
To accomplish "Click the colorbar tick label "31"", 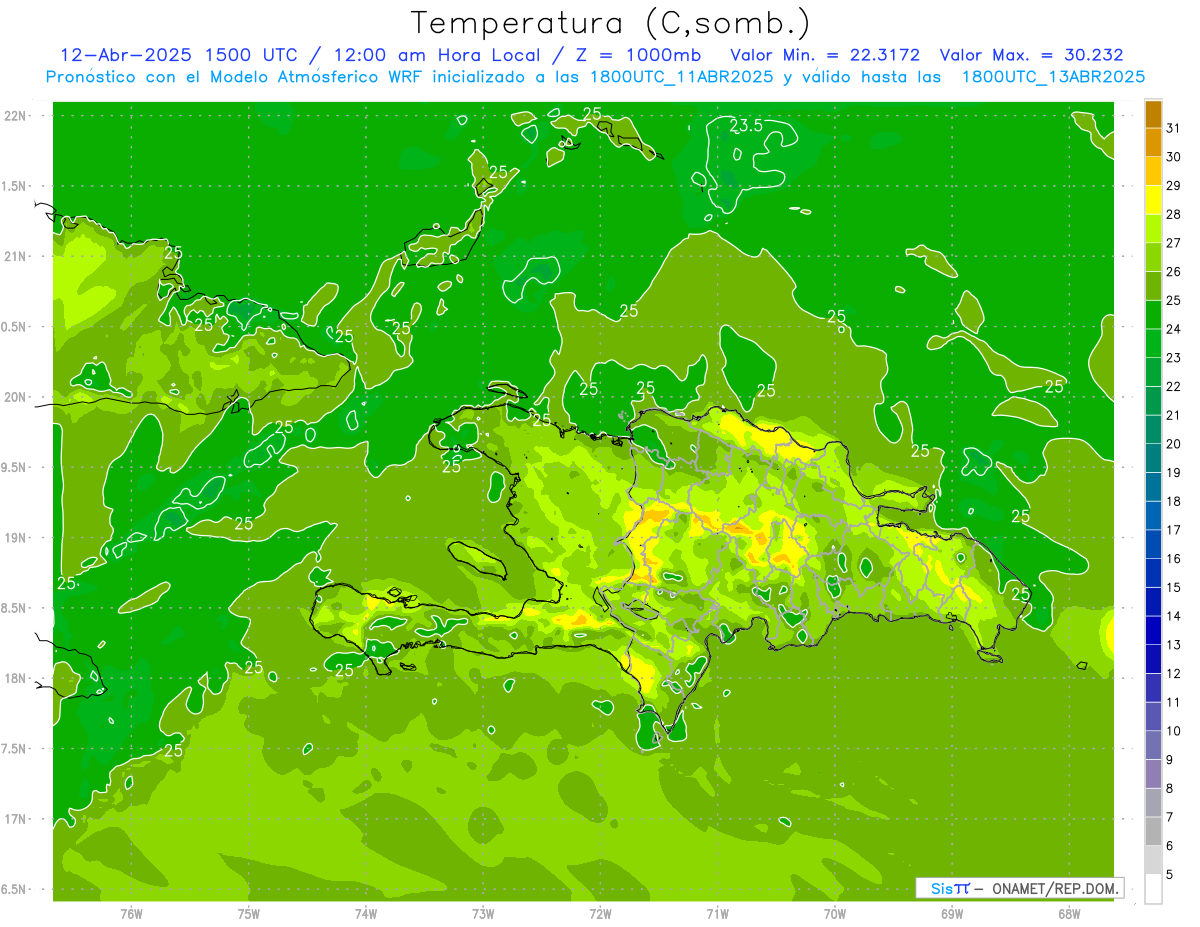I will click(1174, 128).
